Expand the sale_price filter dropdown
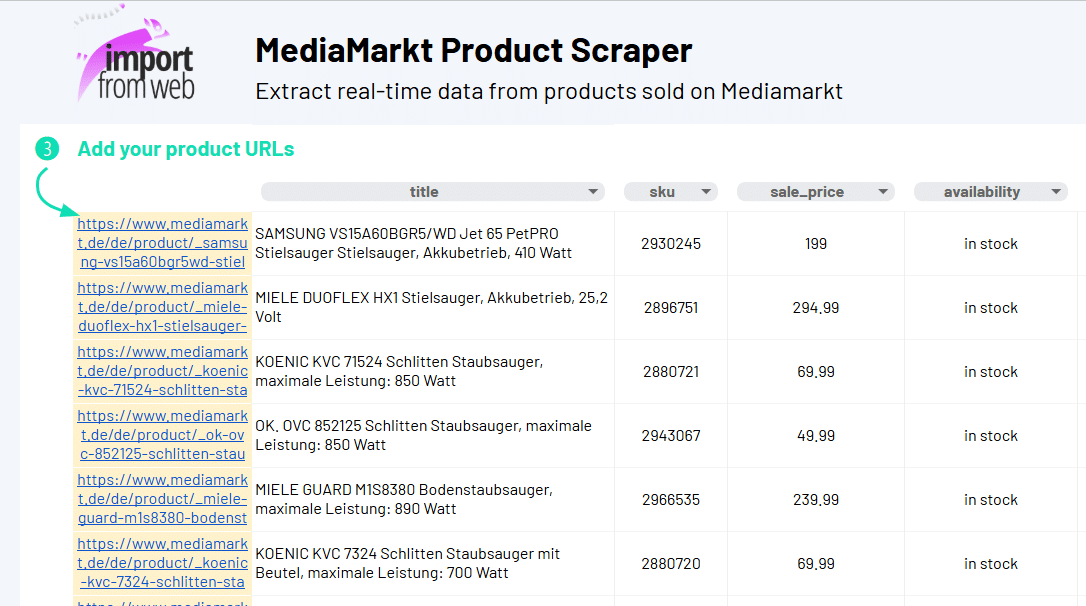Viewport: 1086px width, 606px height. (883, 192)
